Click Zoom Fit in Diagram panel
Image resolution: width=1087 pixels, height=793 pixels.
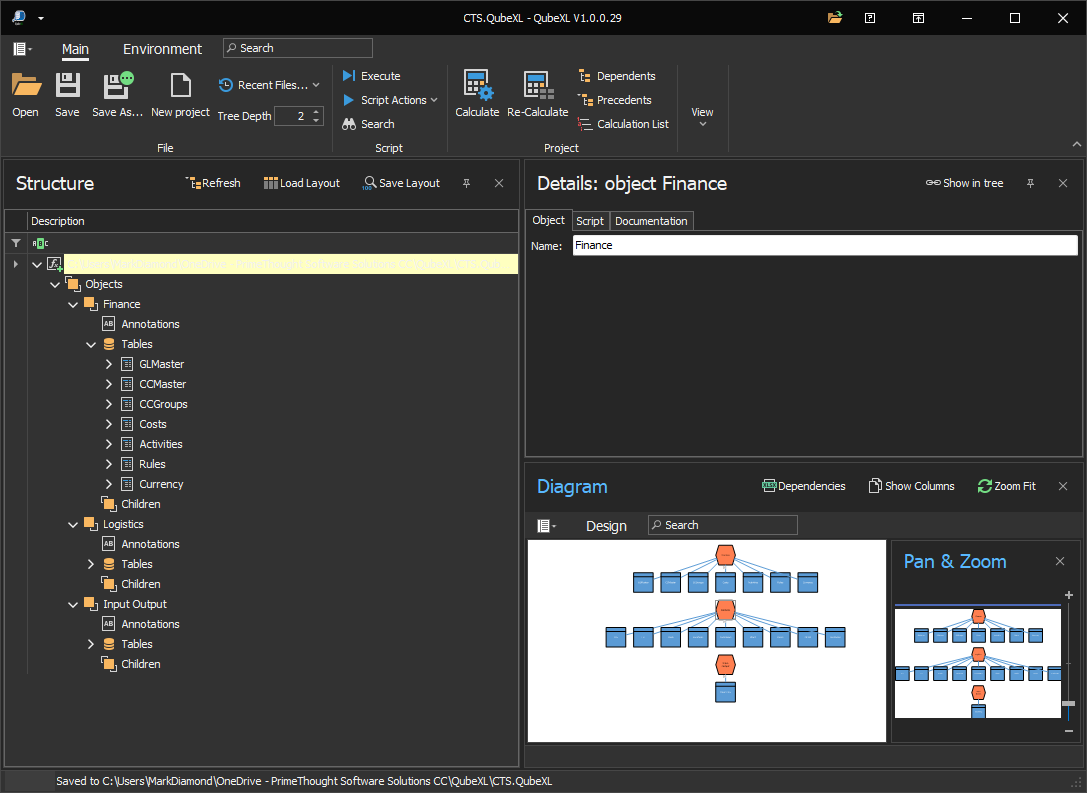coord(1006,486)
